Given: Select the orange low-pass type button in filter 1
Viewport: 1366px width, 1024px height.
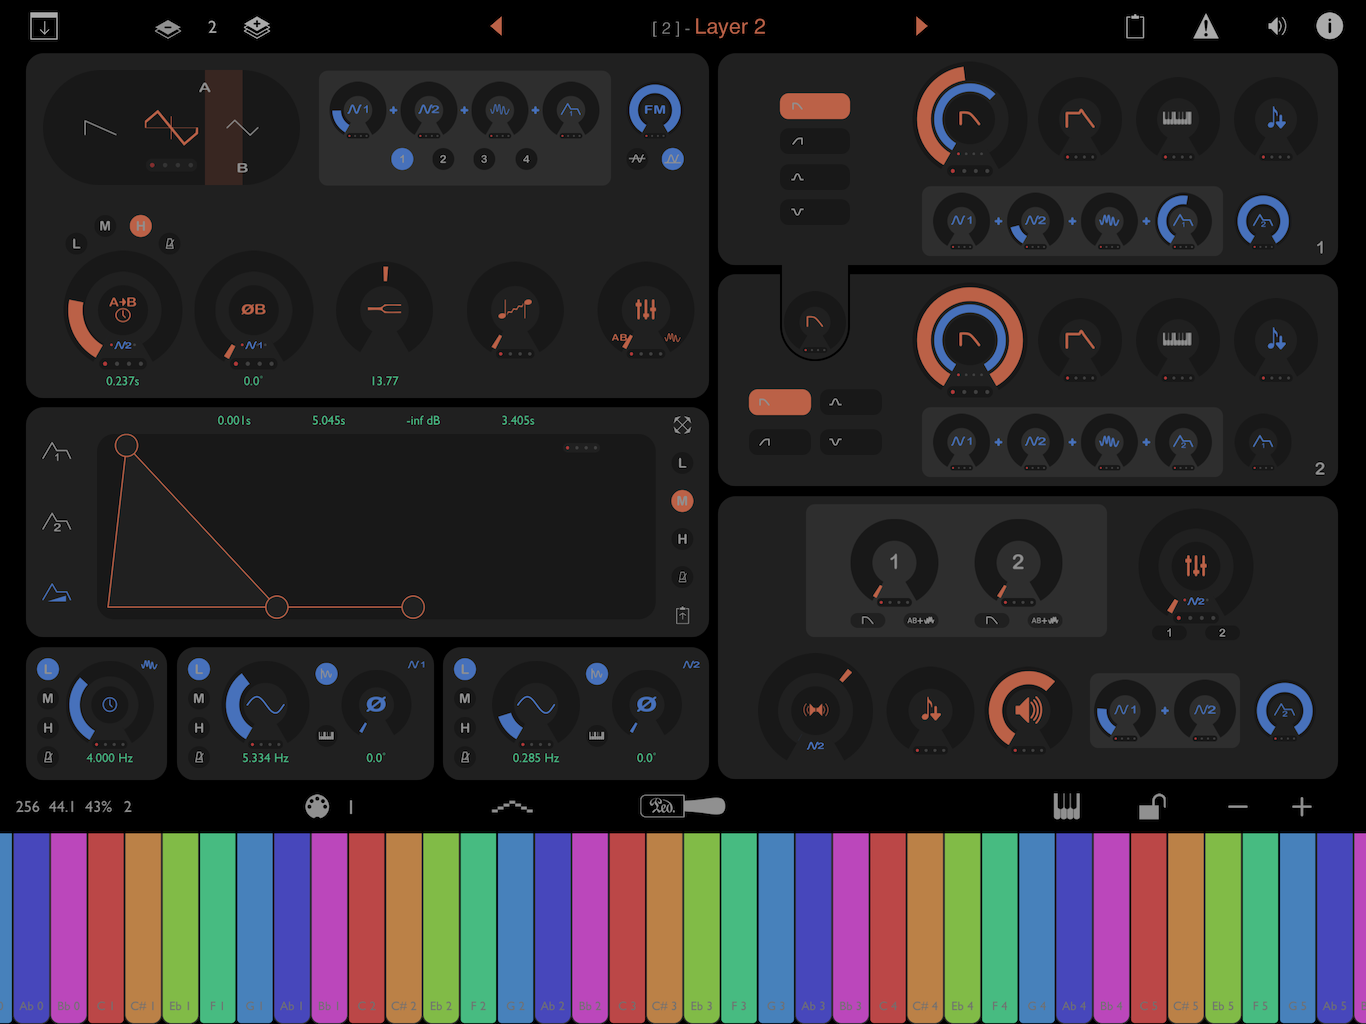Looking at the screenshot, I should [815, 106].
